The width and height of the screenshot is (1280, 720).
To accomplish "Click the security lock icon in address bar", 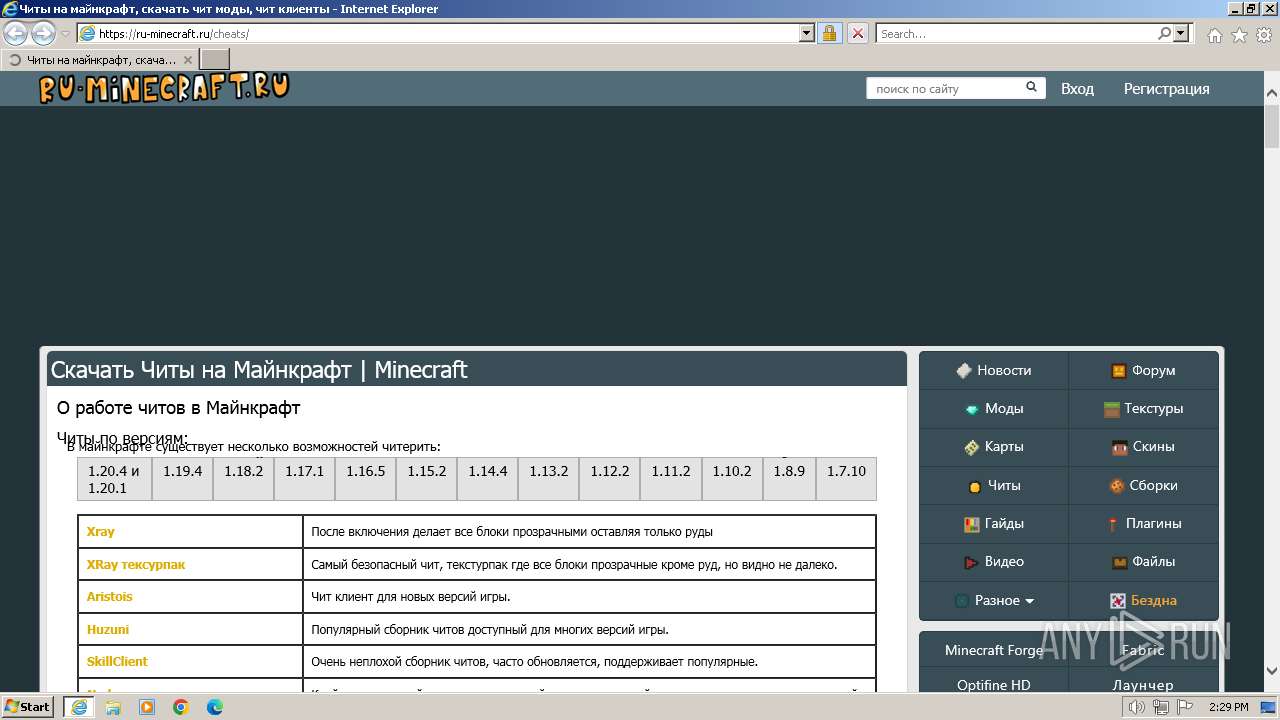I will coord(829,34).
